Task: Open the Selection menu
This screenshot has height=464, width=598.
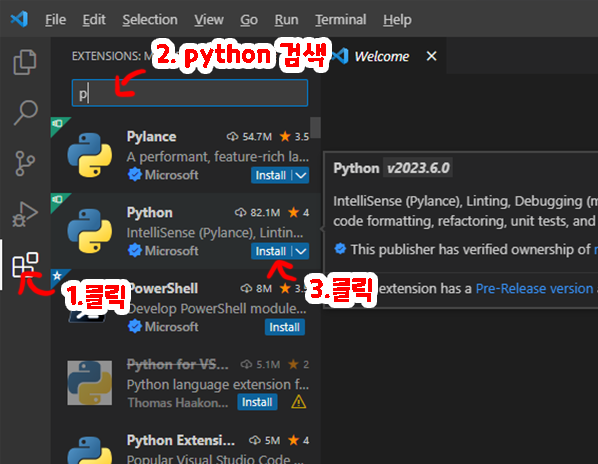Action: pyautogui.click(x=150, y=19)
